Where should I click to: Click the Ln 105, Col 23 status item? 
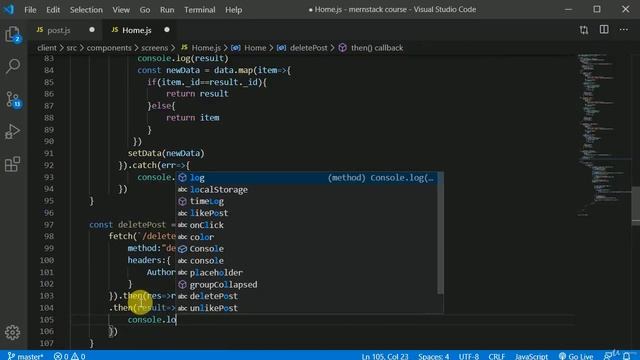[x=384, y=356]
